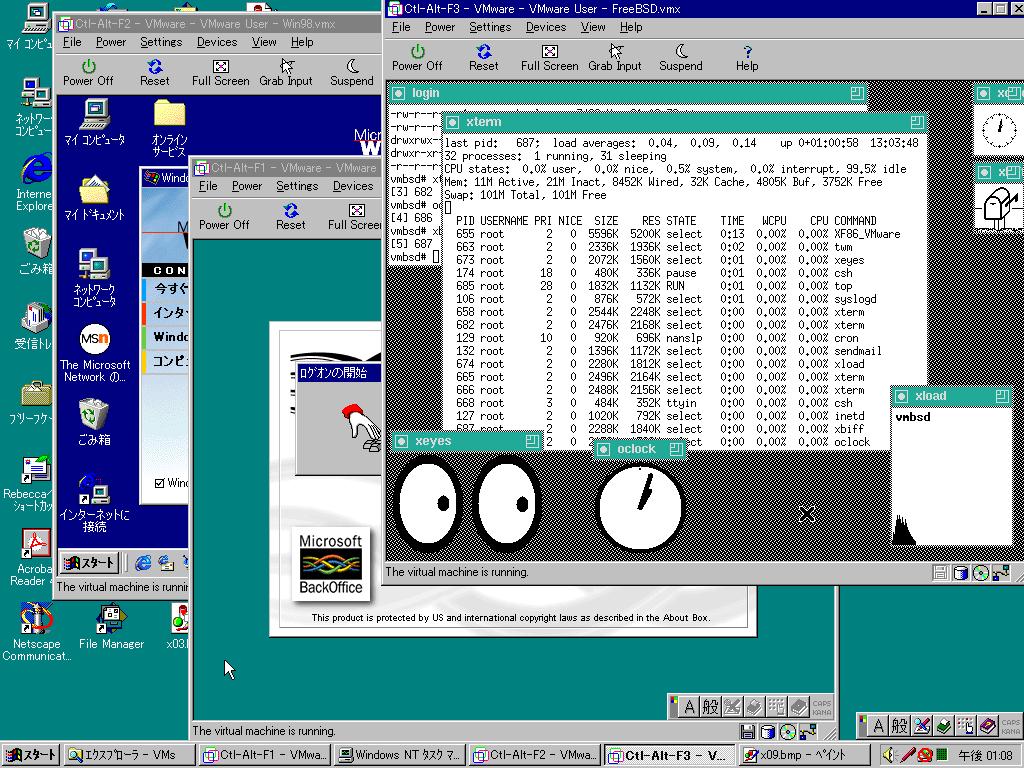Click the host taskbar スタート button

(x=31, y=755)
